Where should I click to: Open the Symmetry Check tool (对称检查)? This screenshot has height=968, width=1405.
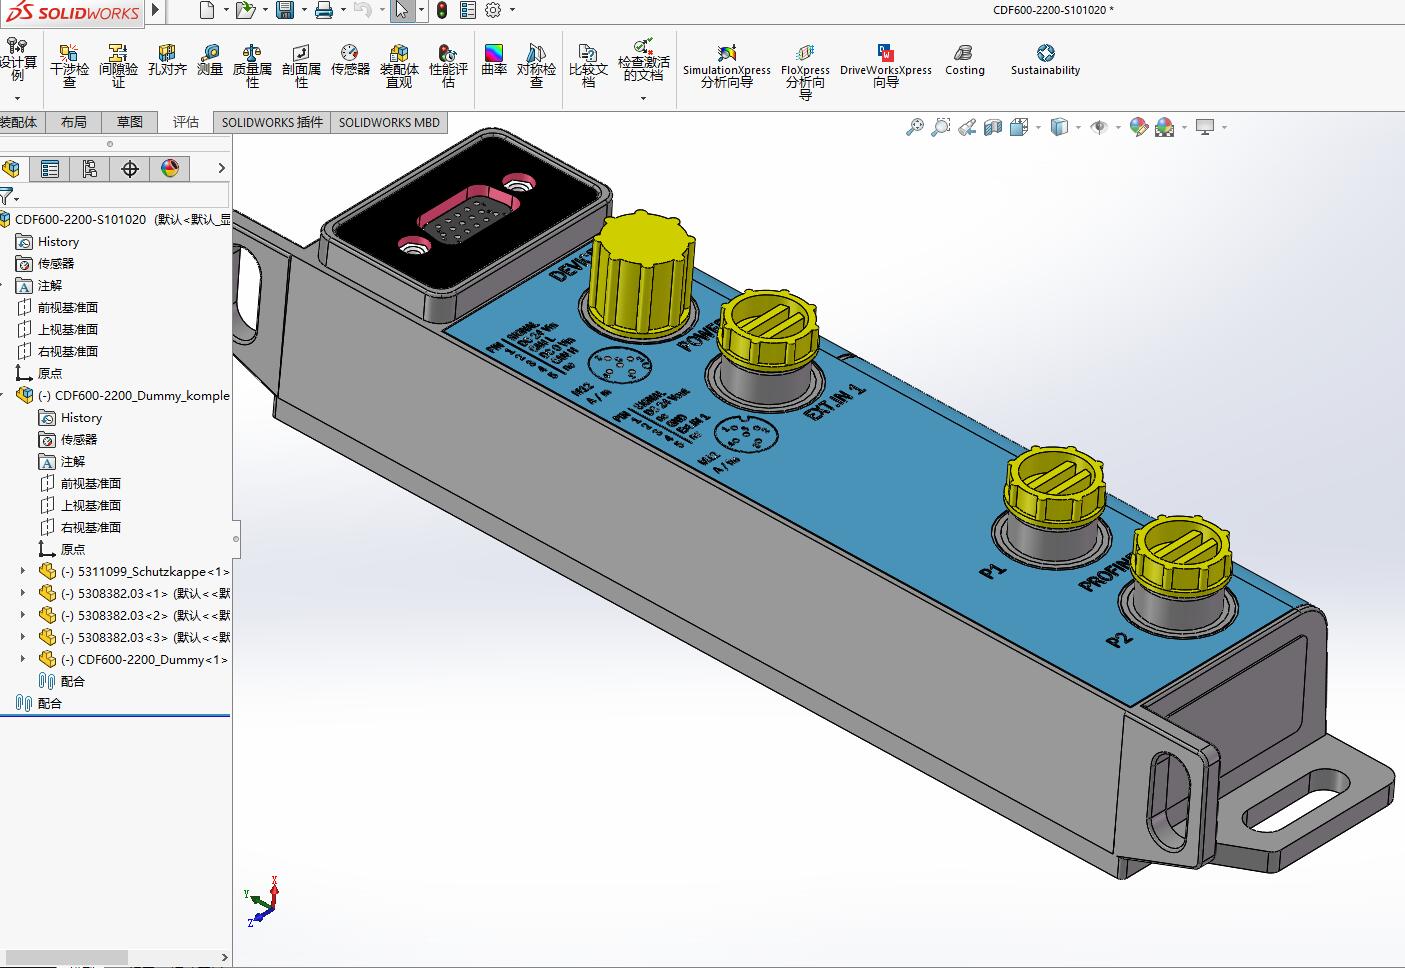536,65
